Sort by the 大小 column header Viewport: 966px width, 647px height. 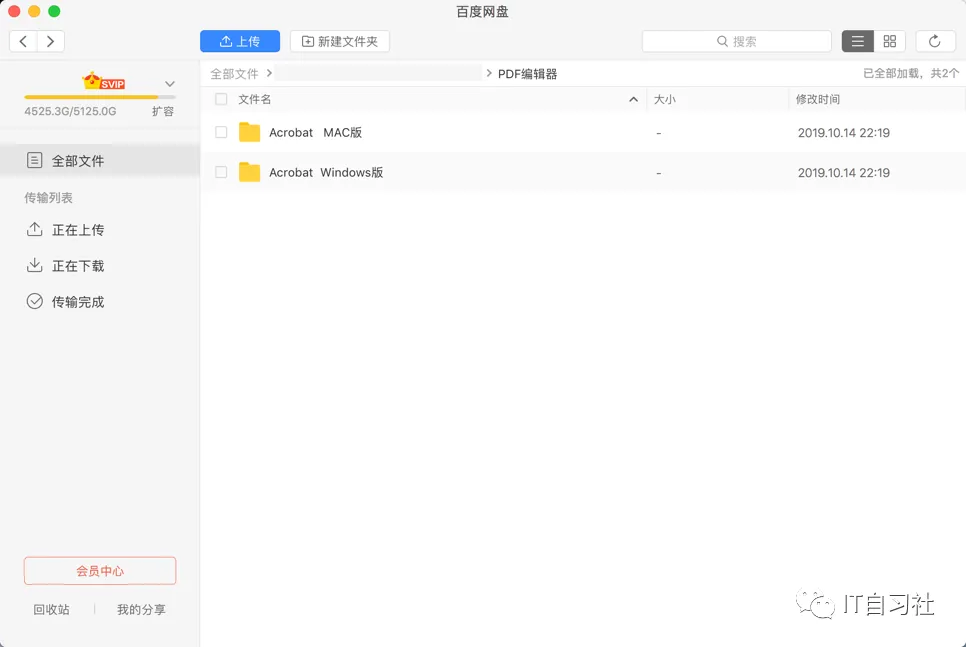pos(664,99)
